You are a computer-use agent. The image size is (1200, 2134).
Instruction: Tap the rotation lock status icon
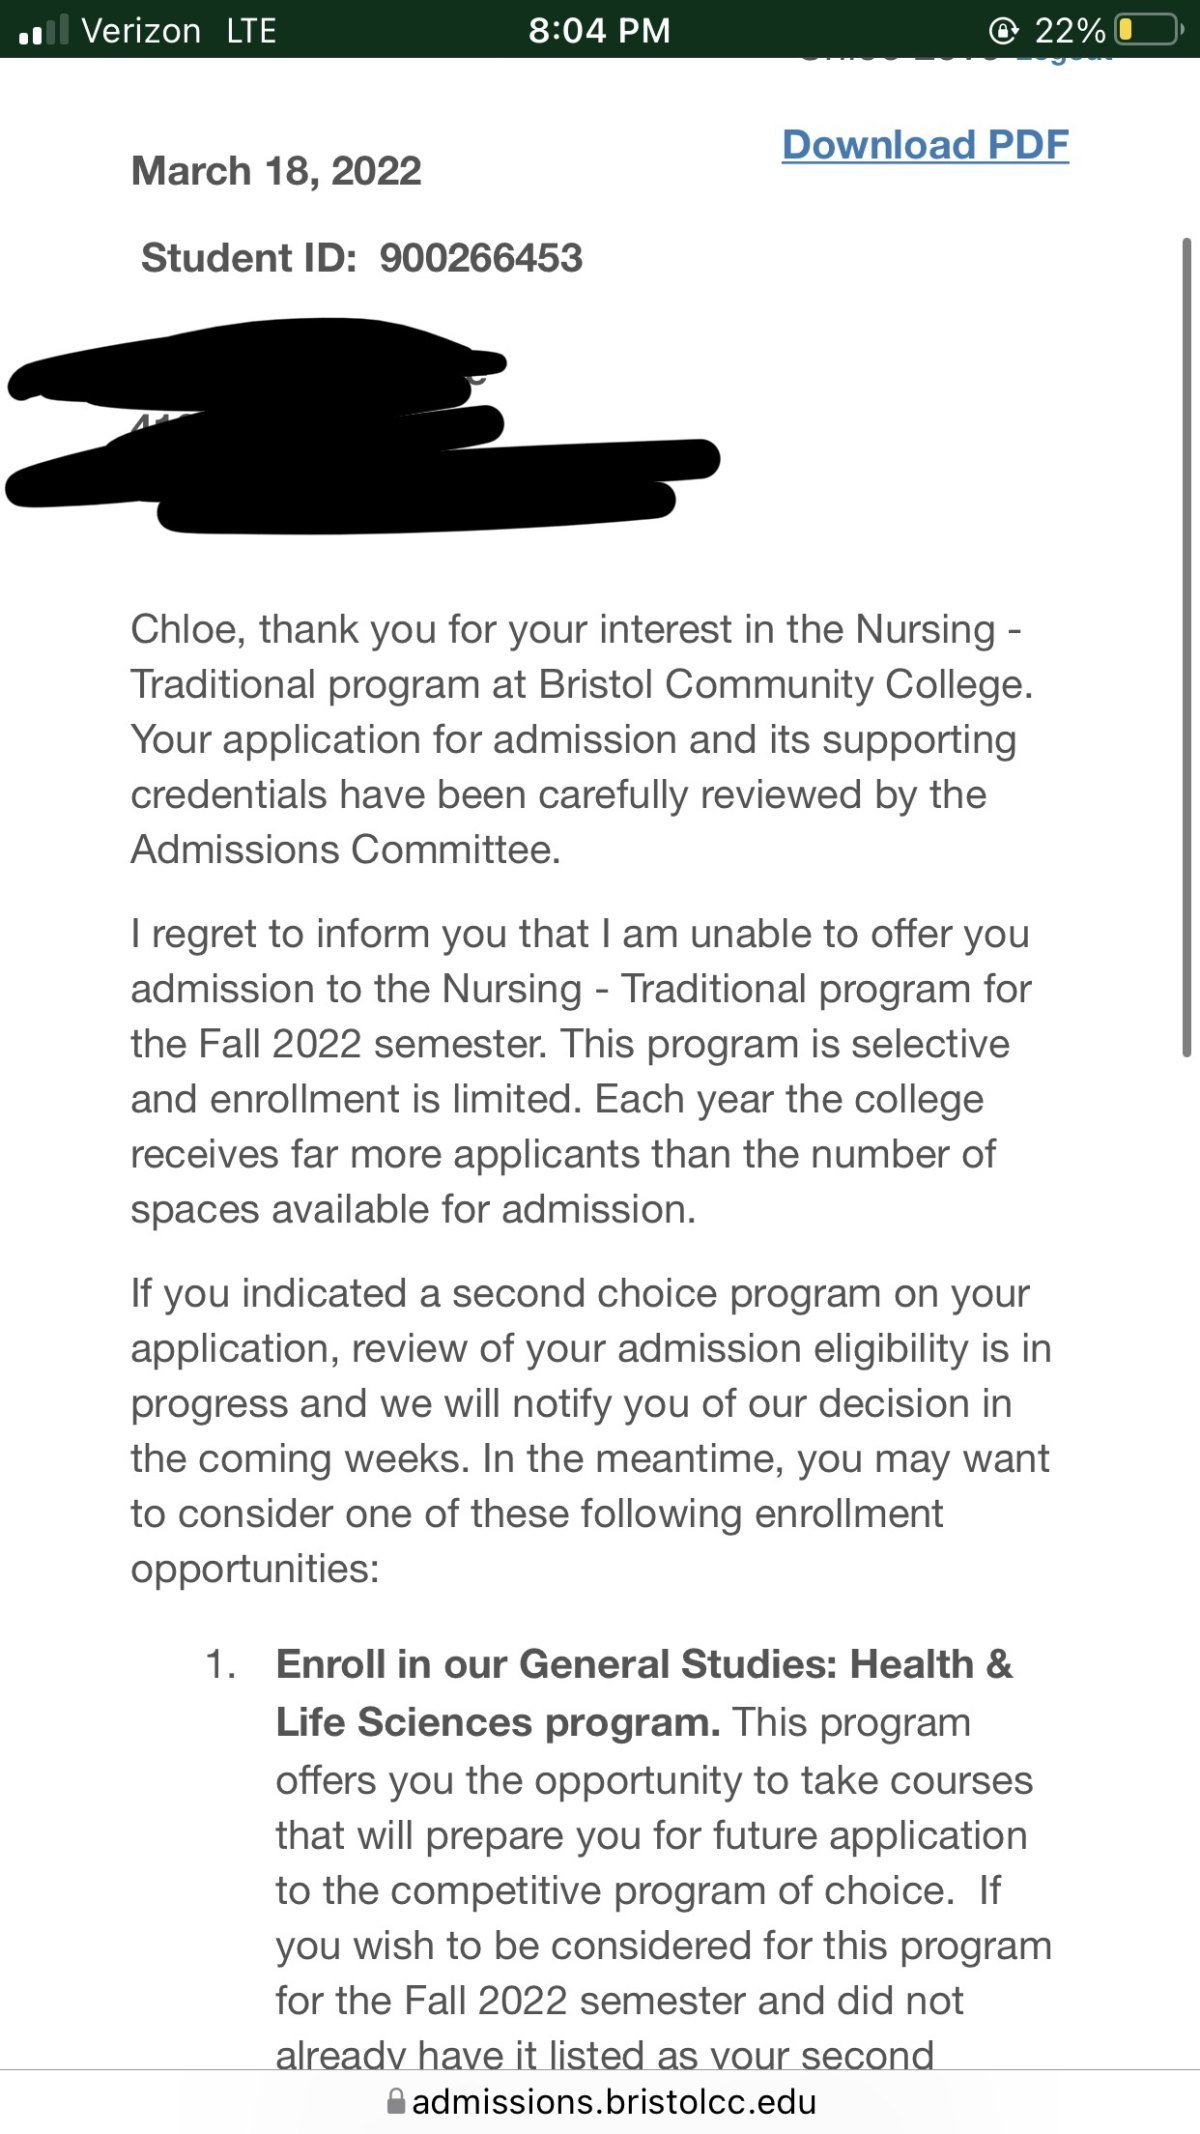click(1003, 31)
